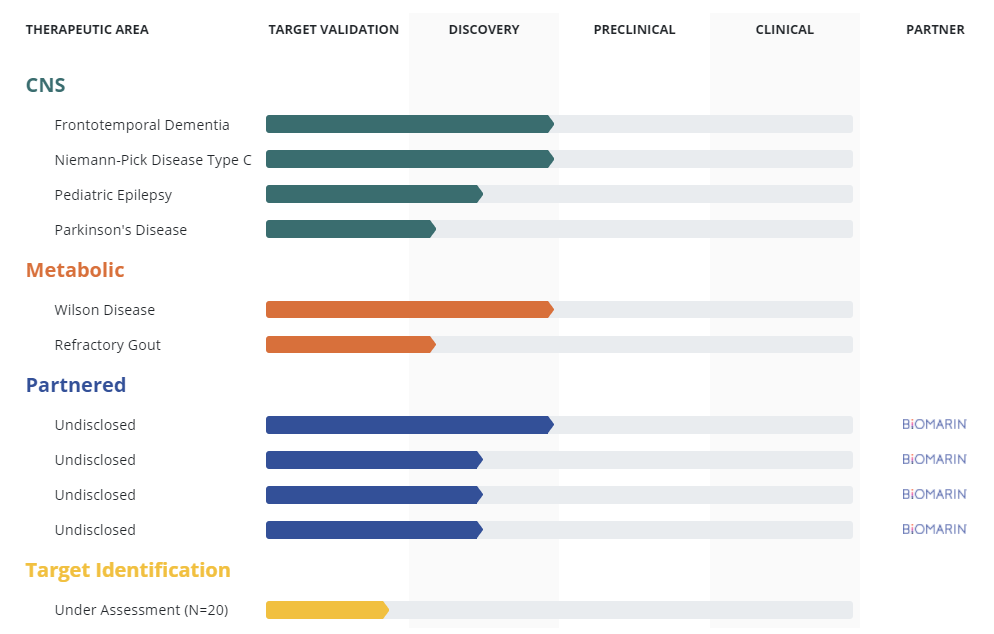Click the Clinical column header
994x634 pixels.
point(784,30)
